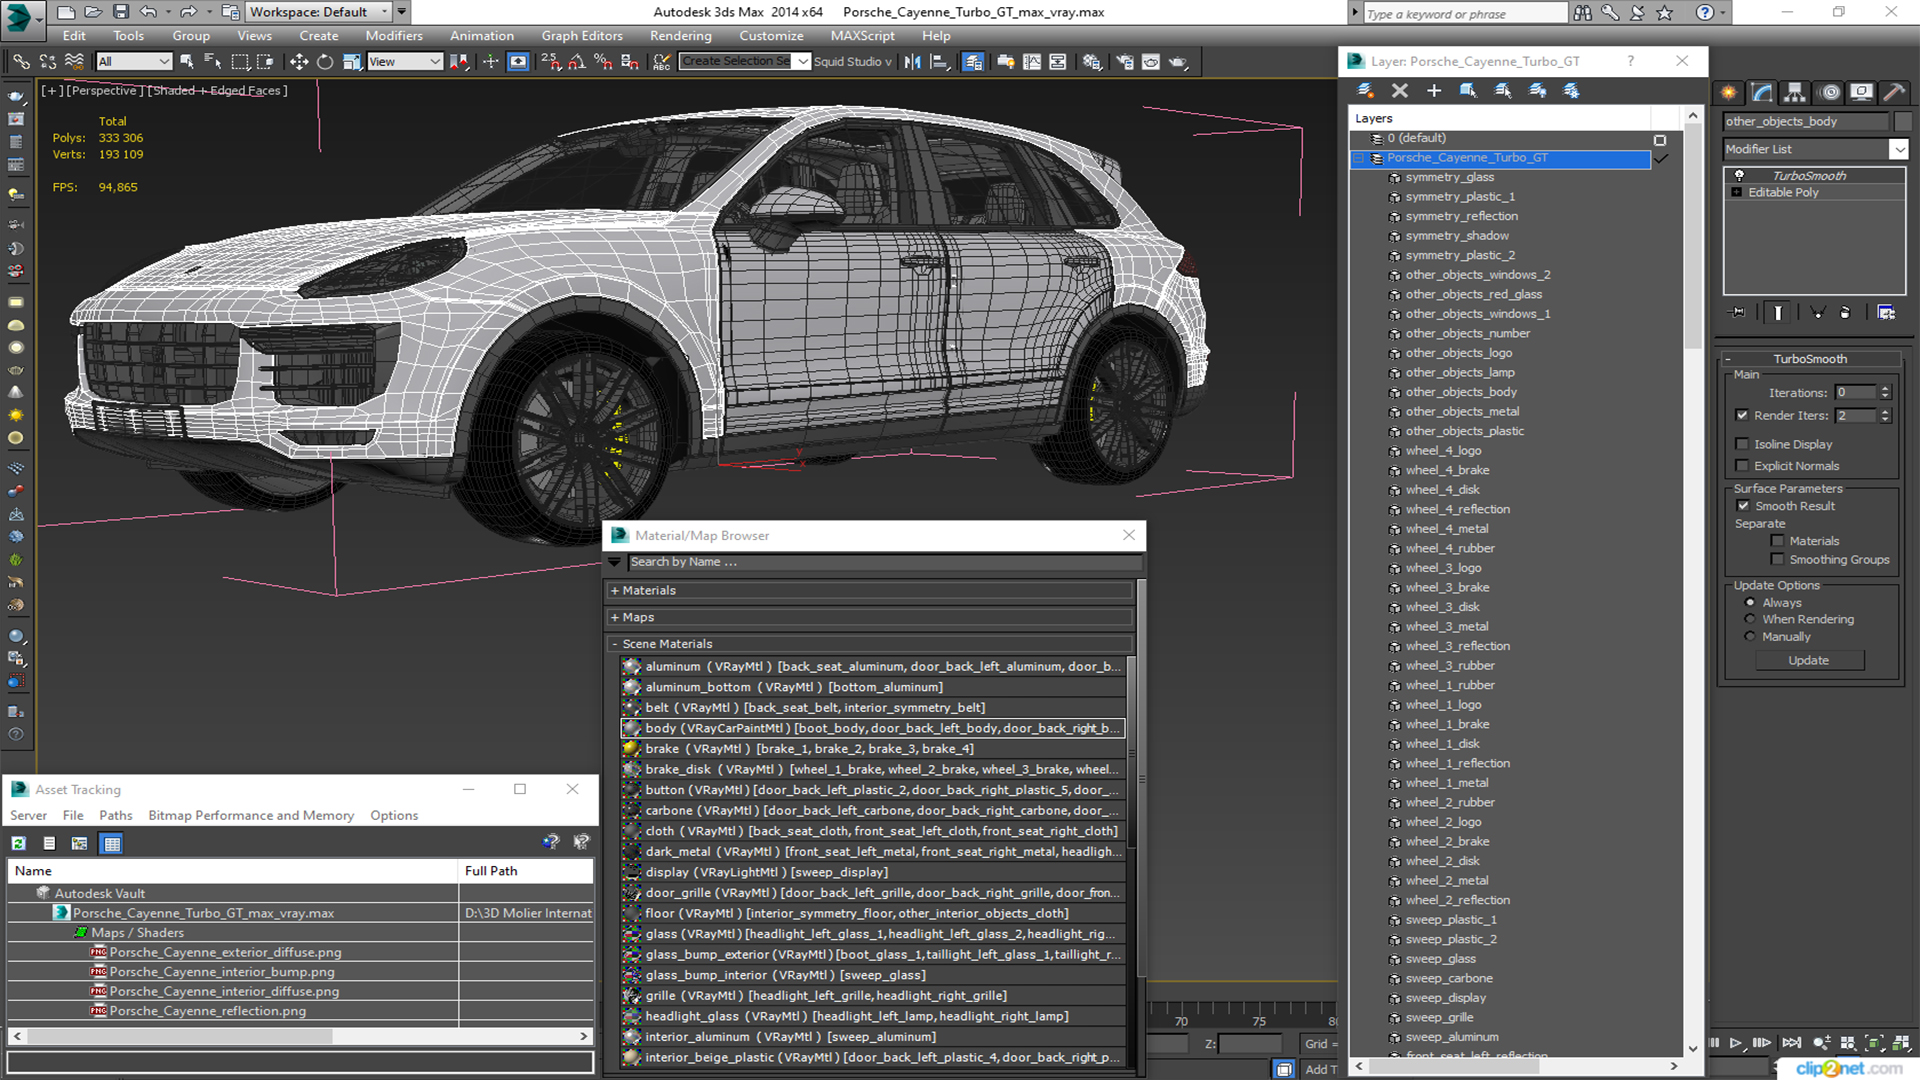Toggle Smooth Result checkbox

(1743, 506)
